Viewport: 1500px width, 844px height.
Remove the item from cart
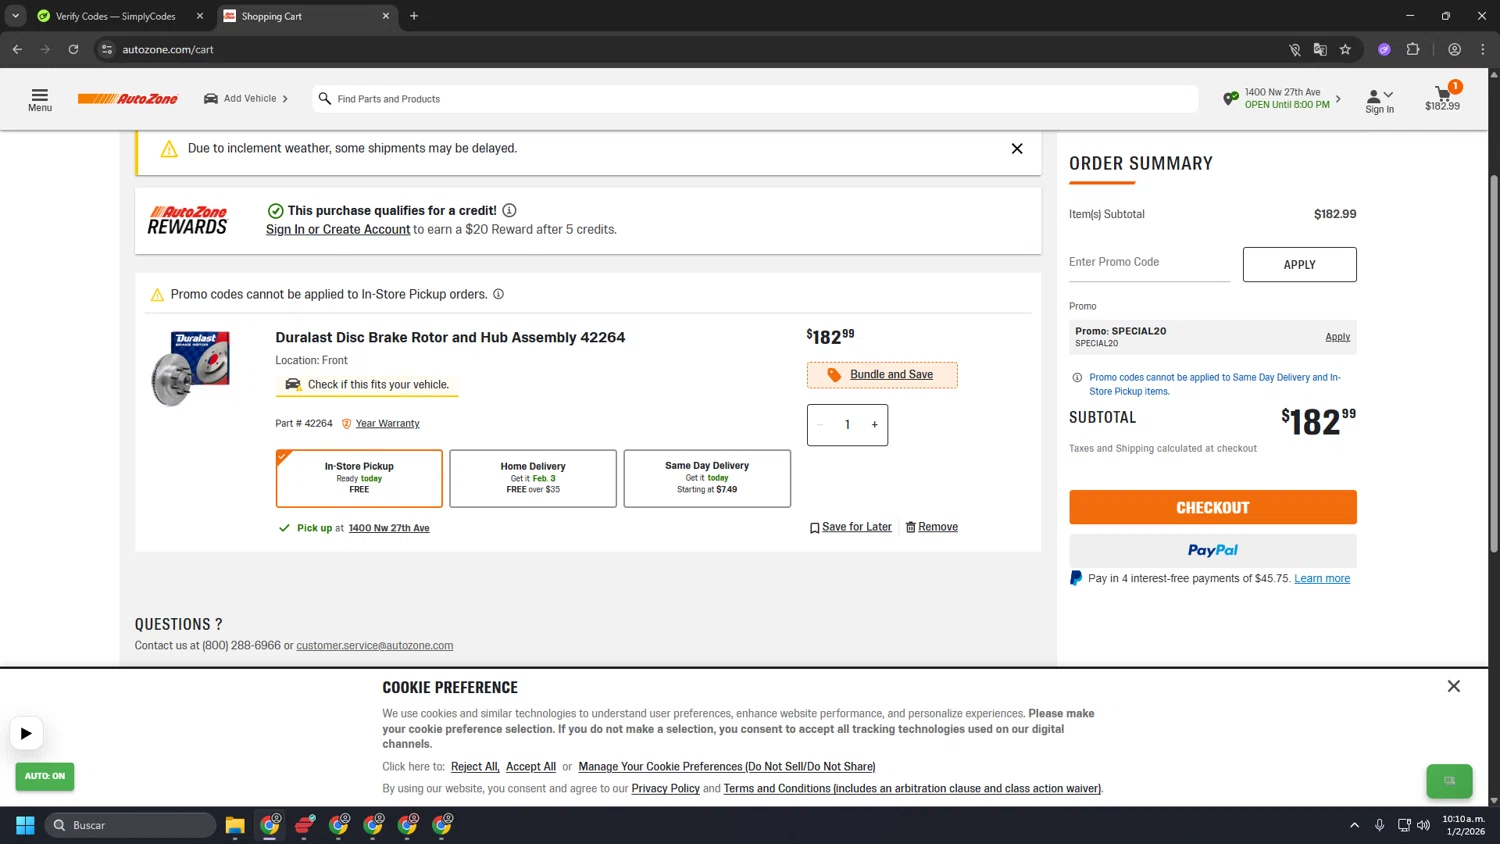[x=931, y=527]
